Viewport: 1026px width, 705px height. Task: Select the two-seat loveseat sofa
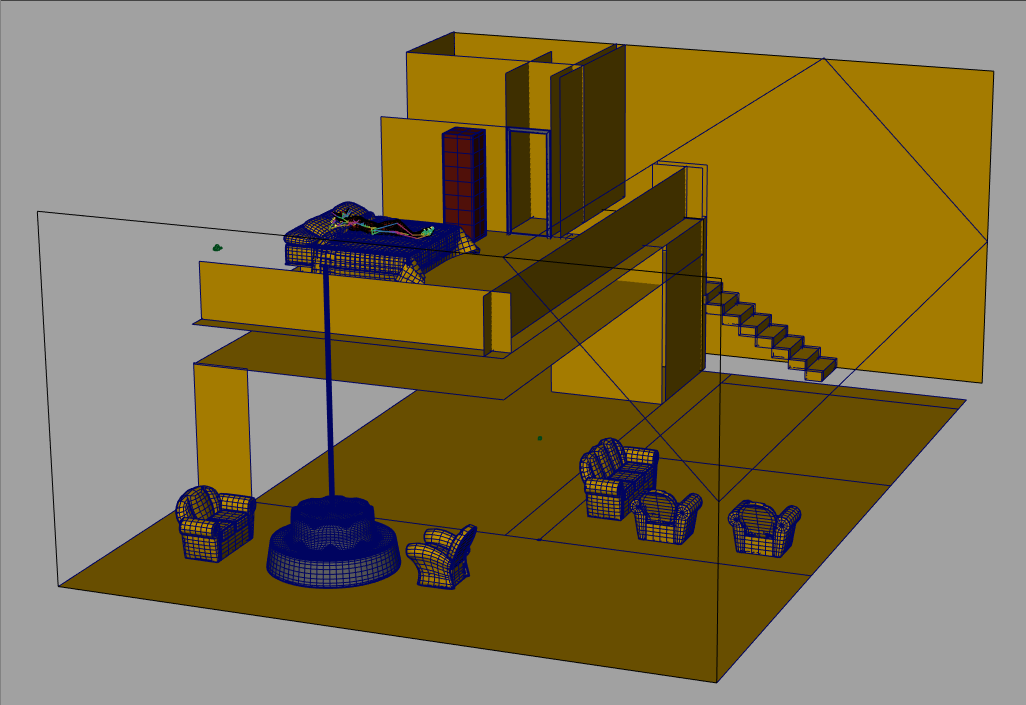(618, 478)
